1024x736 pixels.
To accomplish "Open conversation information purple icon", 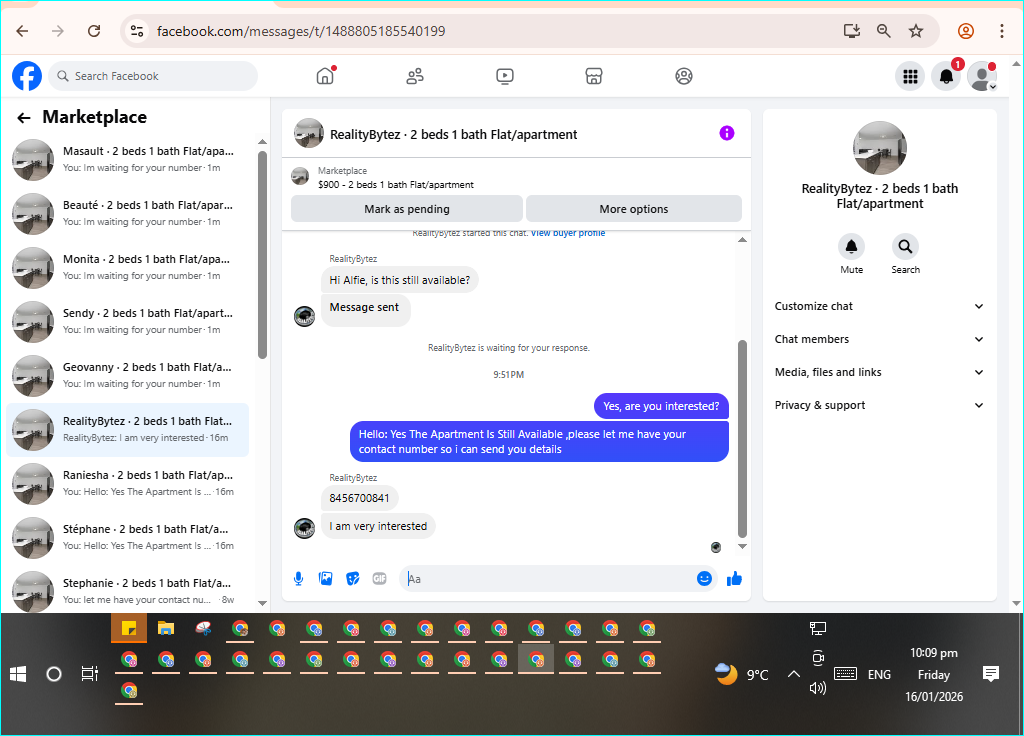I will [727, 133].
